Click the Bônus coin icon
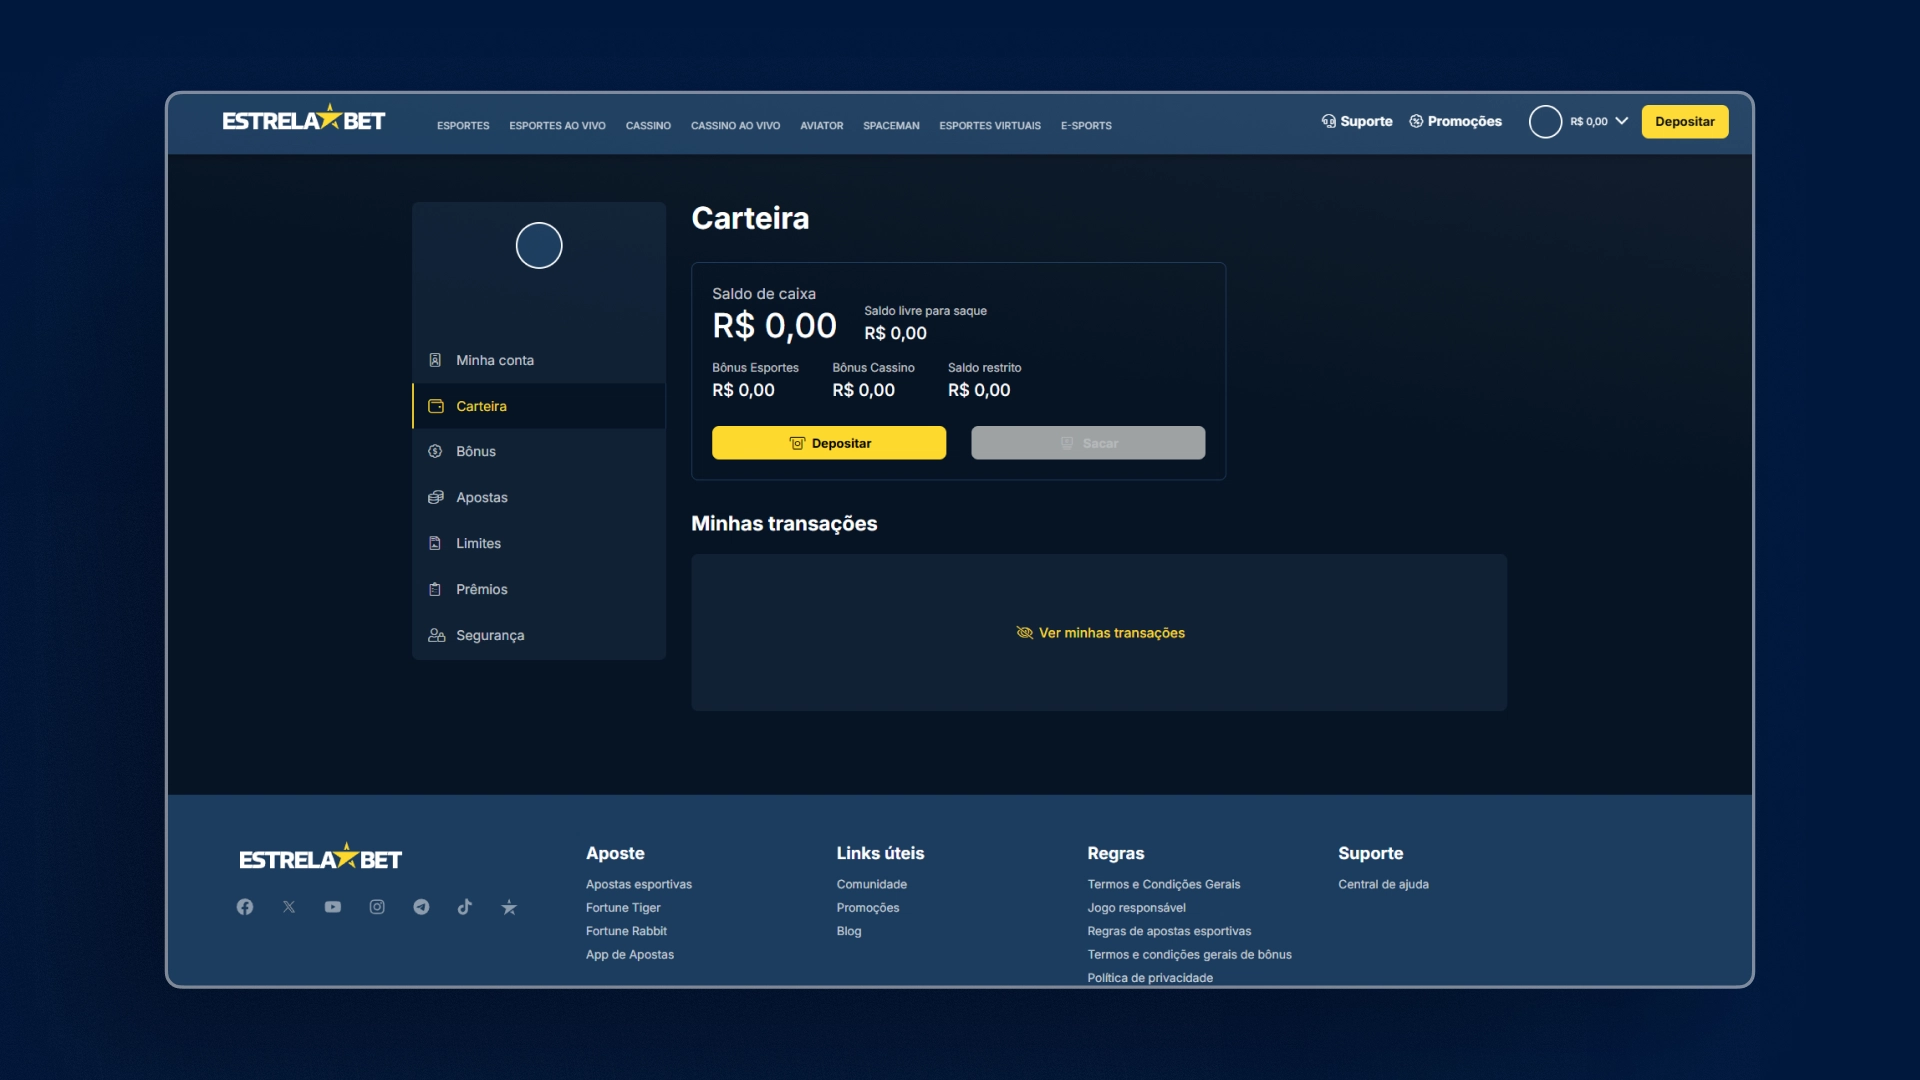The height and width of the screenshot is (1080, 1920). pyautogui.click(x=435, y=451)
